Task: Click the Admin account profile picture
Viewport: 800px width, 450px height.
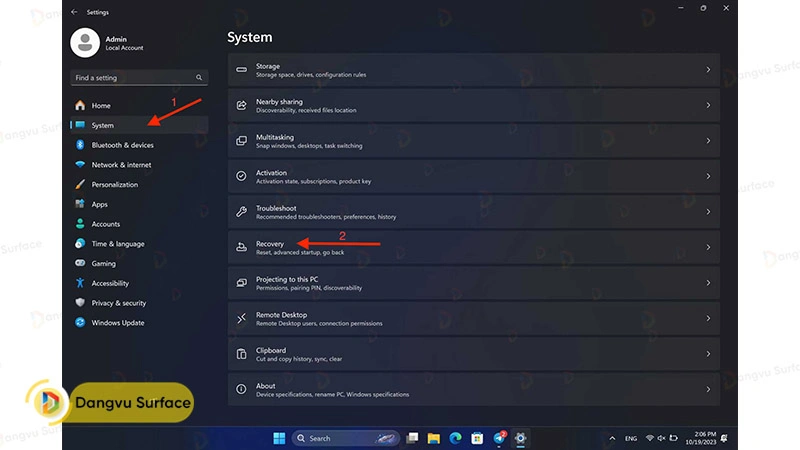Action: [84, 43]
